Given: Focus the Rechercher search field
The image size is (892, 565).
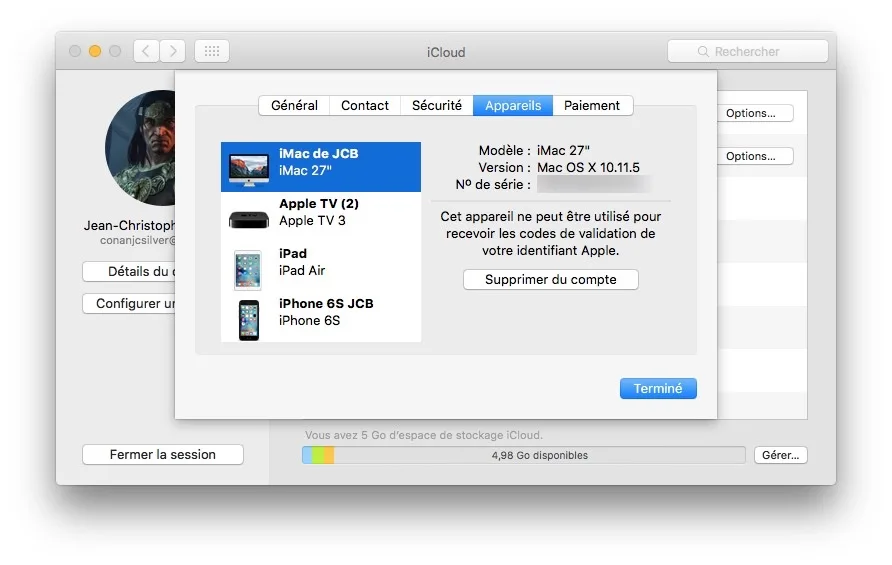Looking at the screenshot, I should tap(748, 51).
